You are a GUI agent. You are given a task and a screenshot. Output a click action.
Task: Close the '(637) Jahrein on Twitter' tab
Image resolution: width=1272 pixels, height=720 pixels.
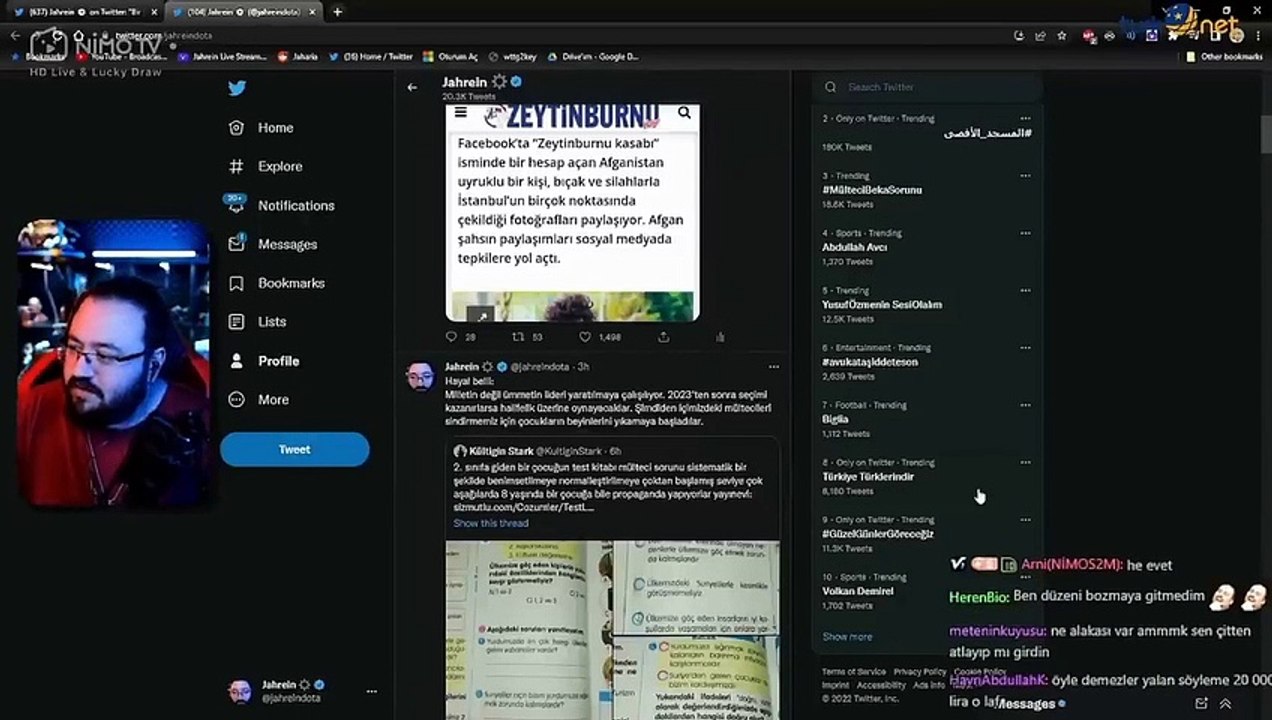pyautogui.click(x=153, y=12)
